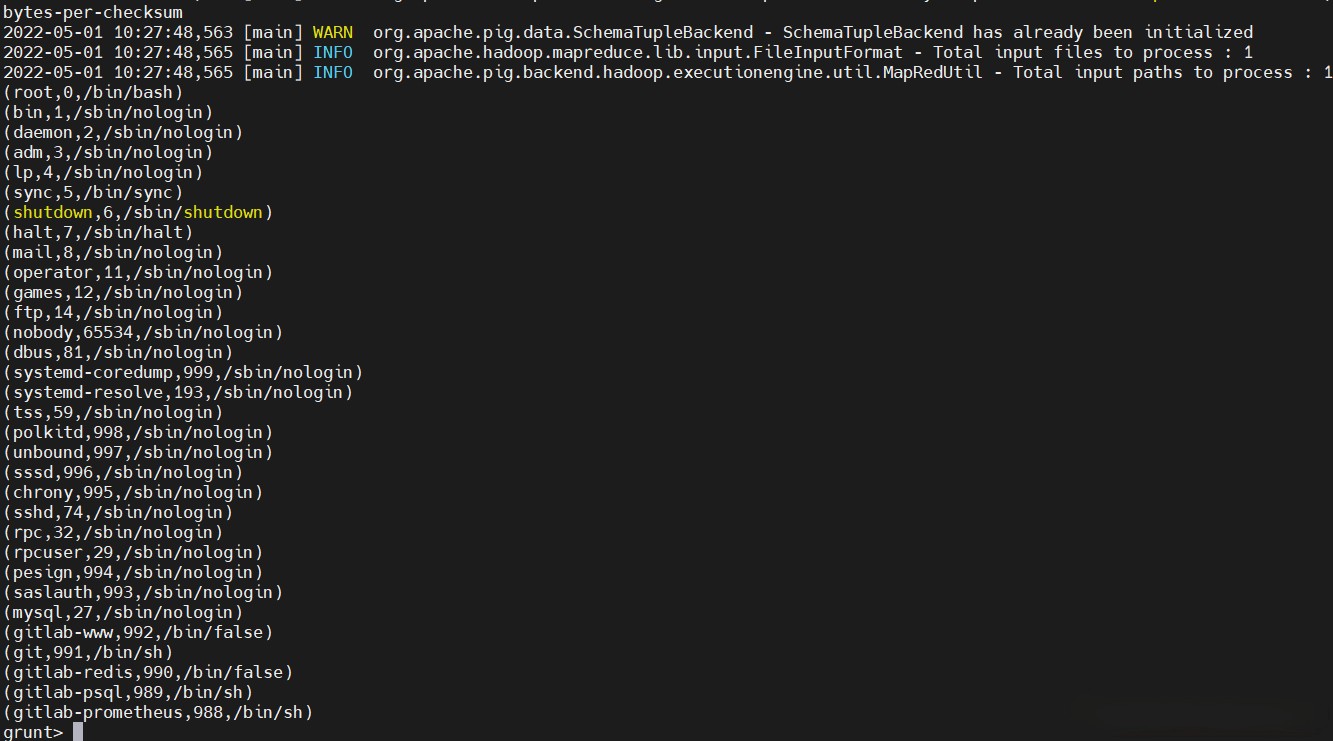The width and height of the screenshot is (1333, 741).
Task: Click the gitlab-psql,989 output line
Action: pyautogui.click(x=128, y=692)
